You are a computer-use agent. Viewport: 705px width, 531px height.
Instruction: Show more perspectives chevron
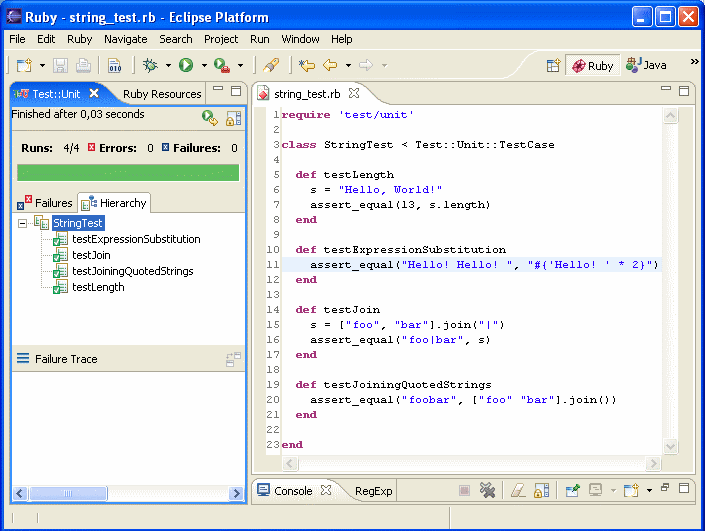coord(695,61)
